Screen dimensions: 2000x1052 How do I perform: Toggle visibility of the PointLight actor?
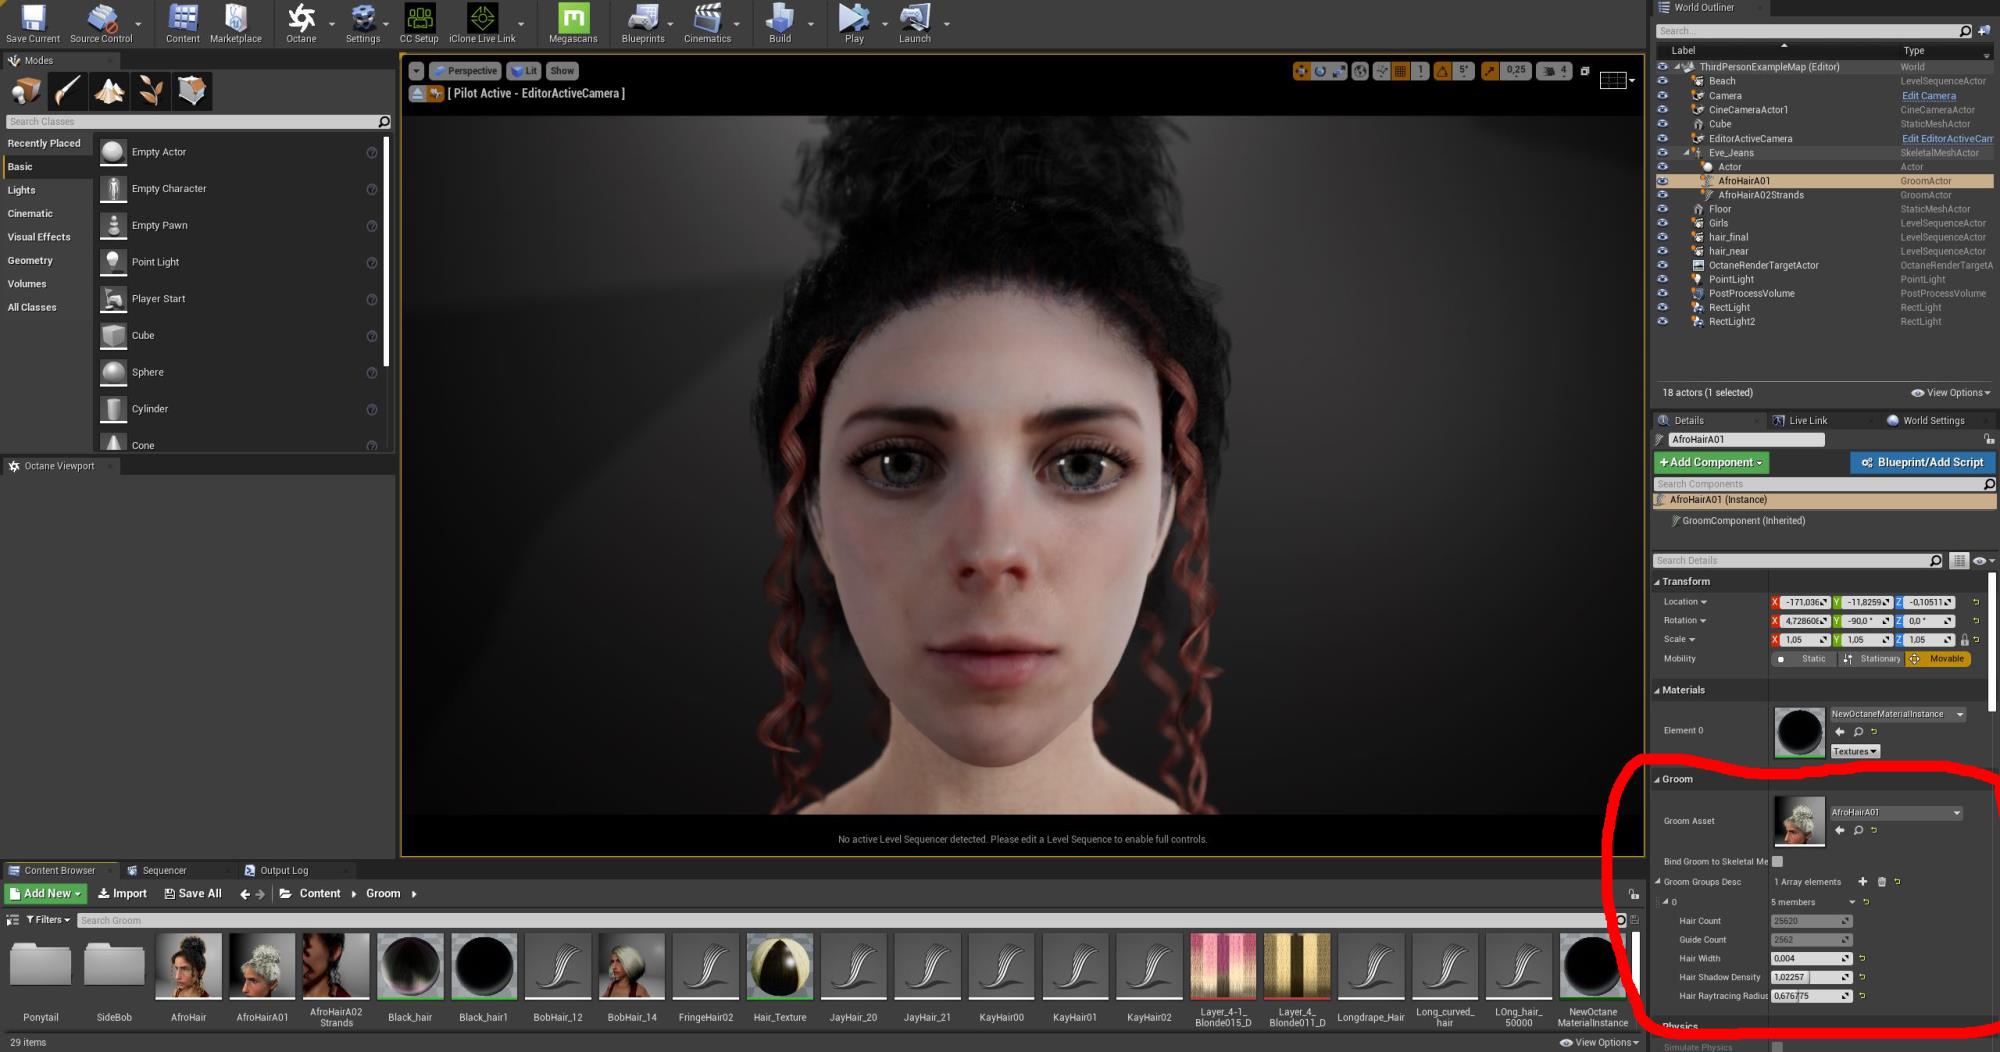pos(1662,279)
